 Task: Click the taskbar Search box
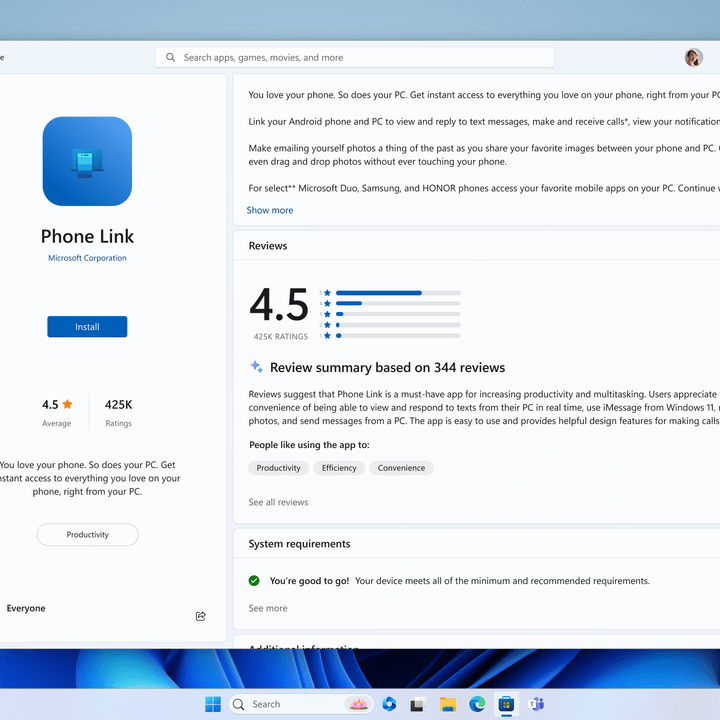point(301,704)
